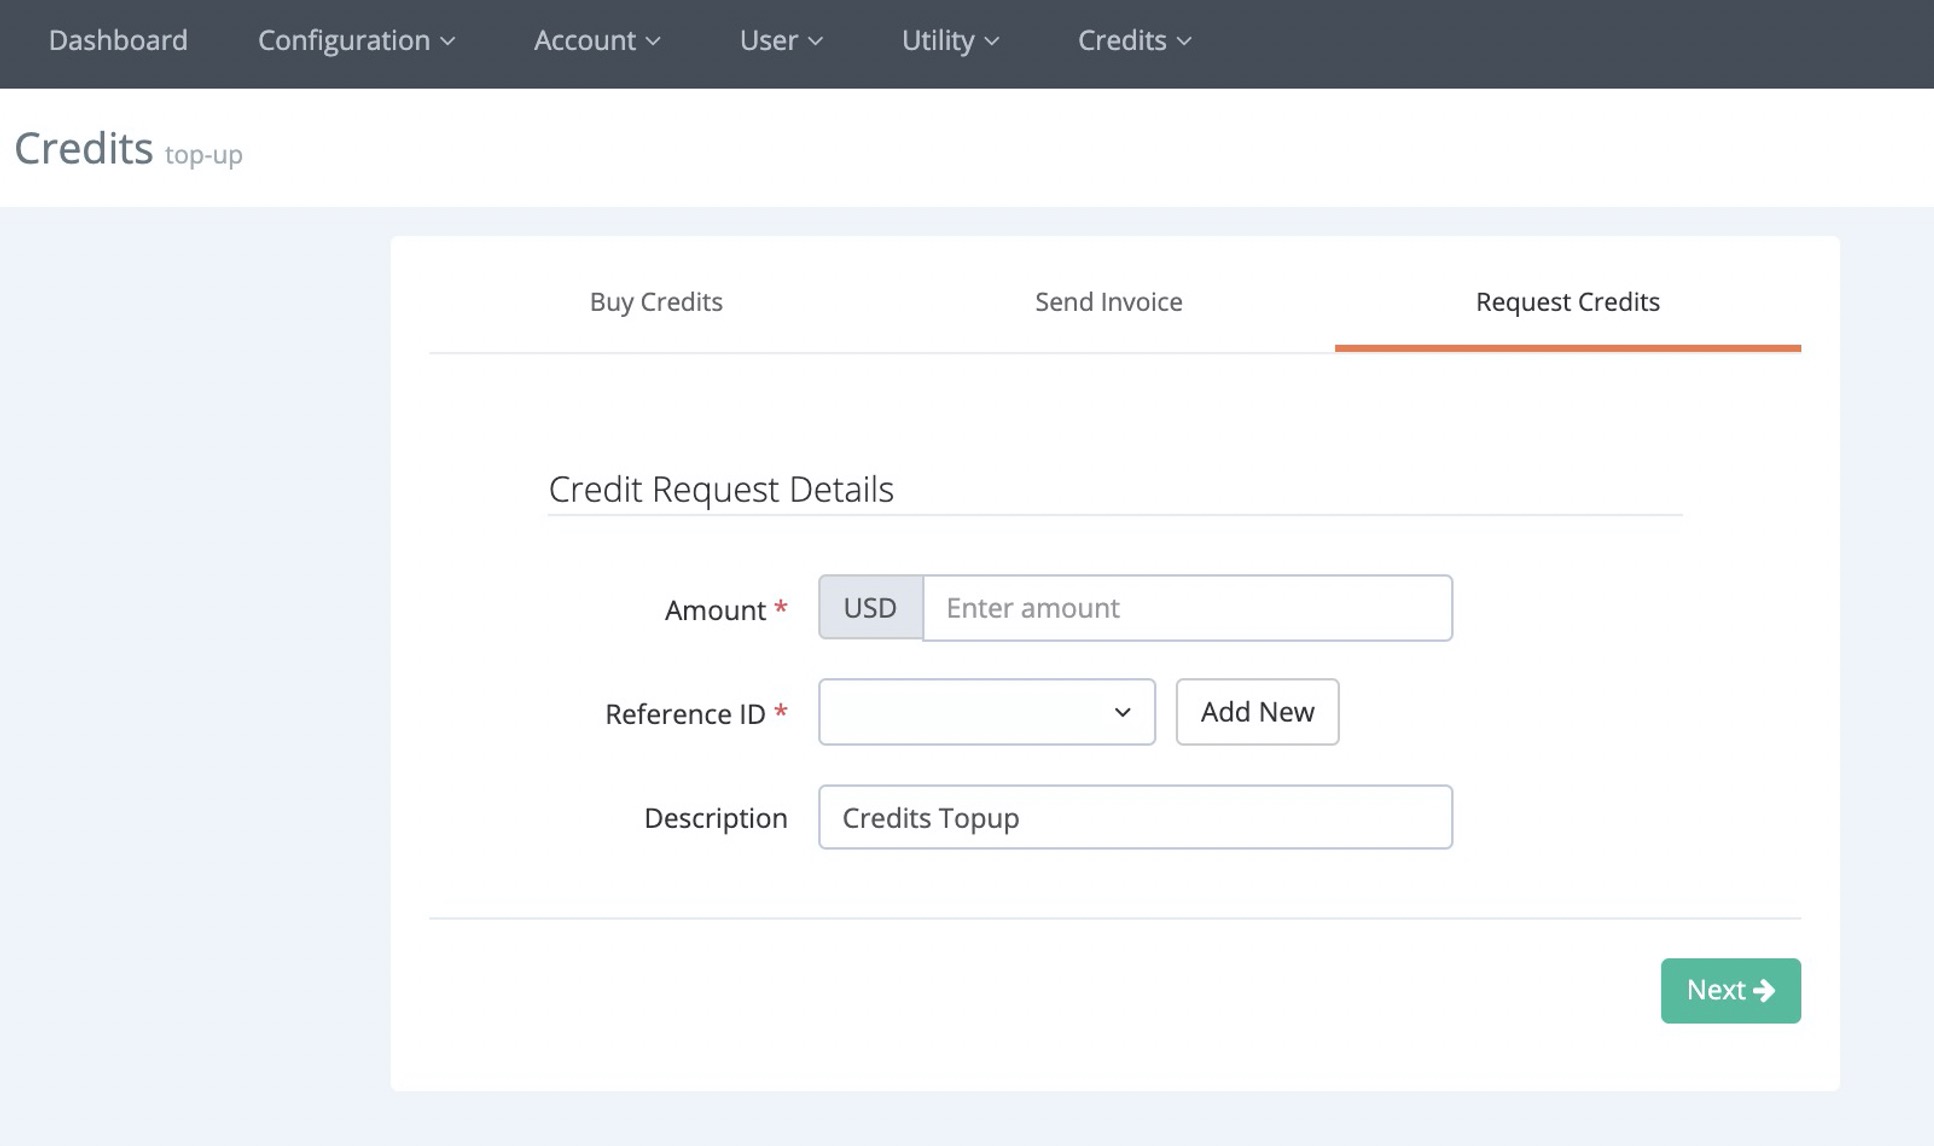Click the Description text field
This screenshot has height=1146, width=1934.
click(x=1134, y=817)
